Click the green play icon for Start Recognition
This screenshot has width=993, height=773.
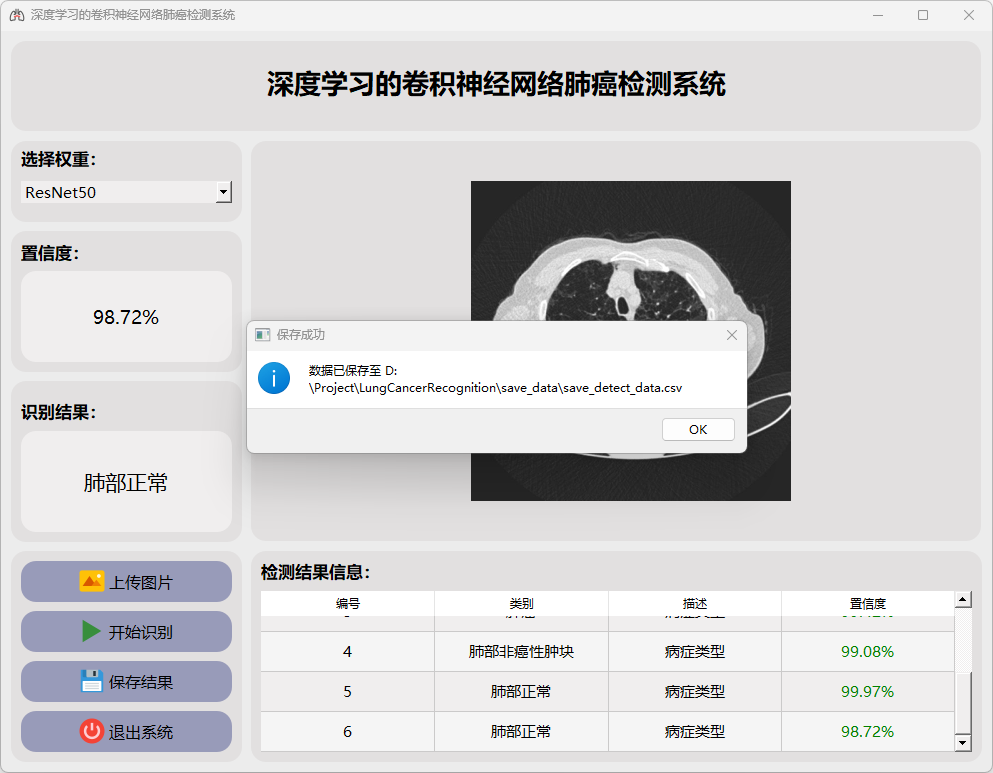click(92, 631)
